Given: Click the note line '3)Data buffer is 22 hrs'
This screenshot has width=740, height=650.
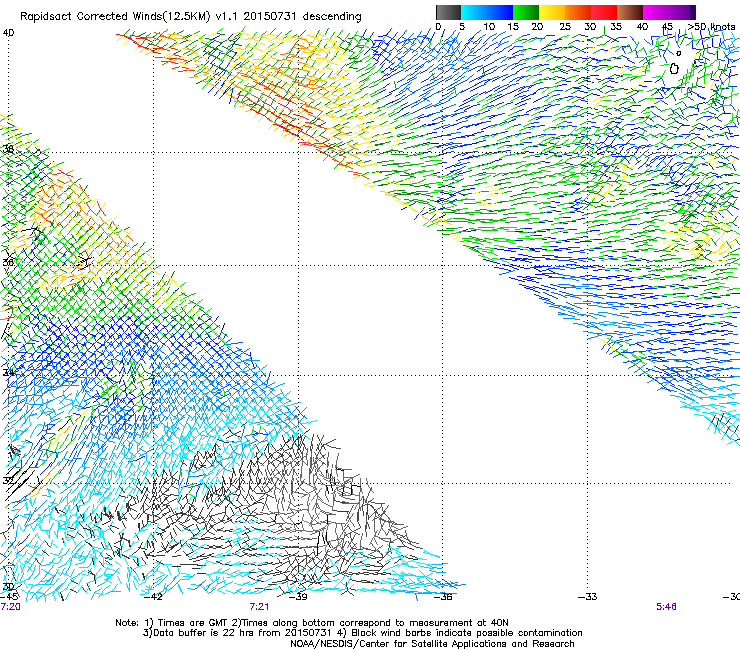Looking at the screenshot, I should (362, 633).
